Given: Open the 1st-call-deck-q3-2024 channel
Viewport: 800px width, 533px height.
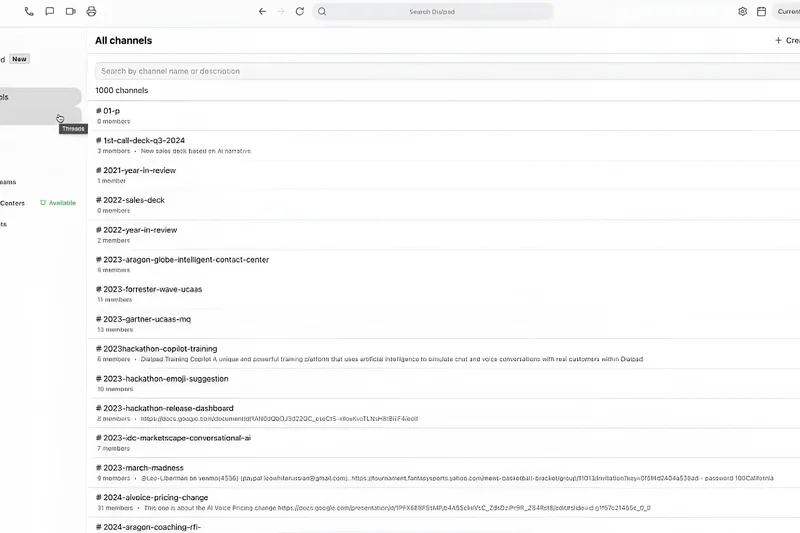Looking at the screenshot, I should pyautogui.click(x=143, y=141).
